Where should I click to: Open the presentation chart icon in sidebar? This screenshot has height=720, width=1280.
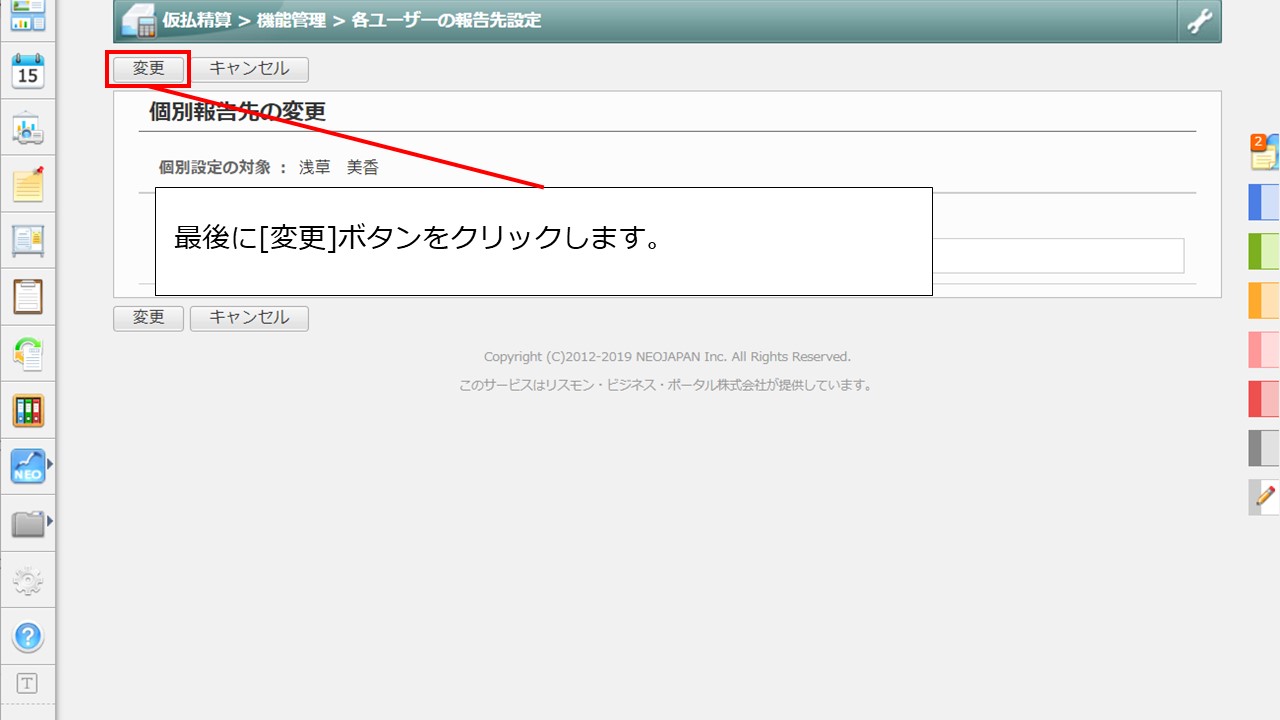pyautogui.click(x=28, y=129)
